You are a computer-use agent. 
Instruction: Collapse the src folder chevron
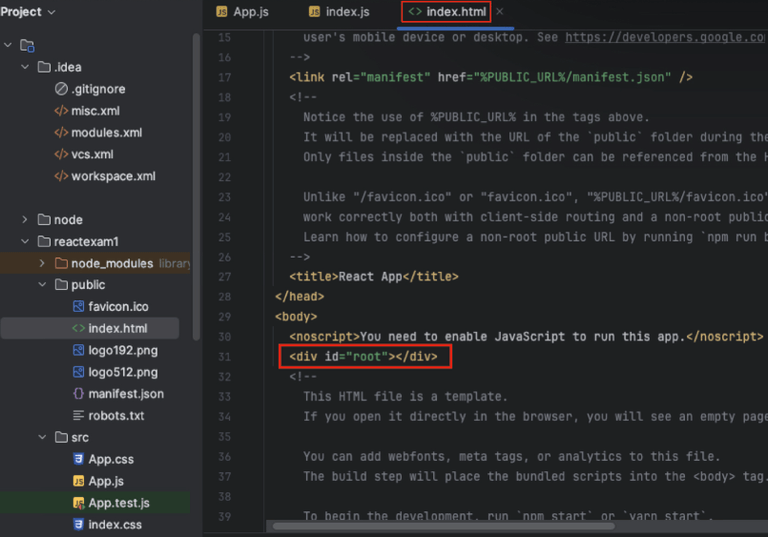point(42,437)
